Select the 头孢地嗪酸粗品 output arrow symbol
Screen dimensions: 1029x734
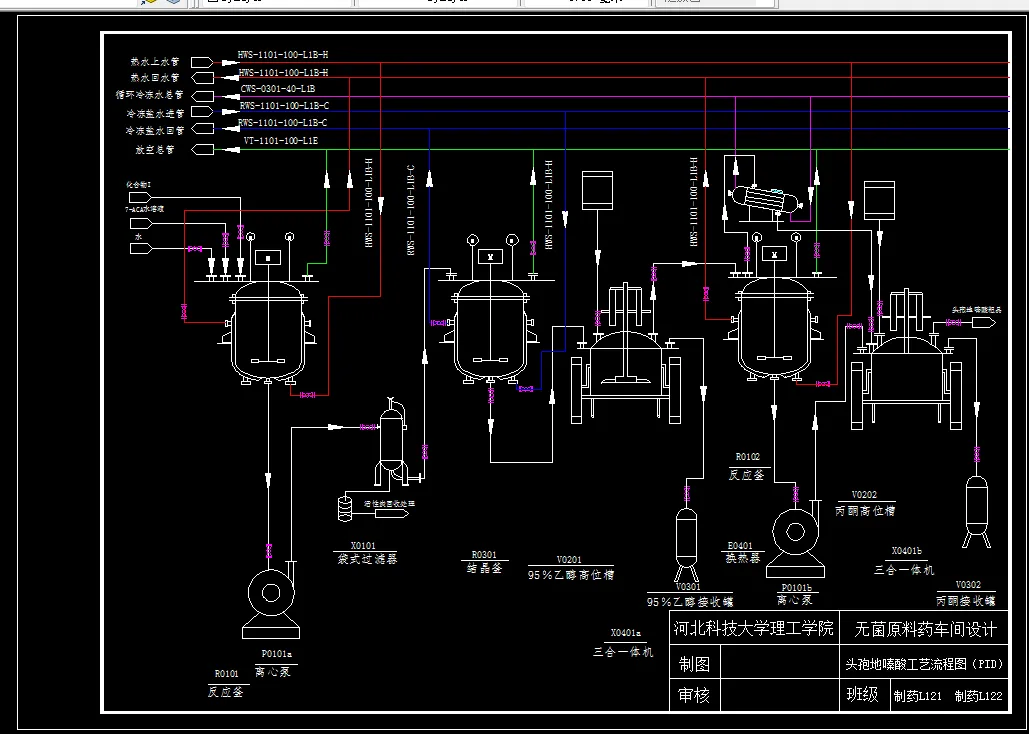(x=984, y=322)
